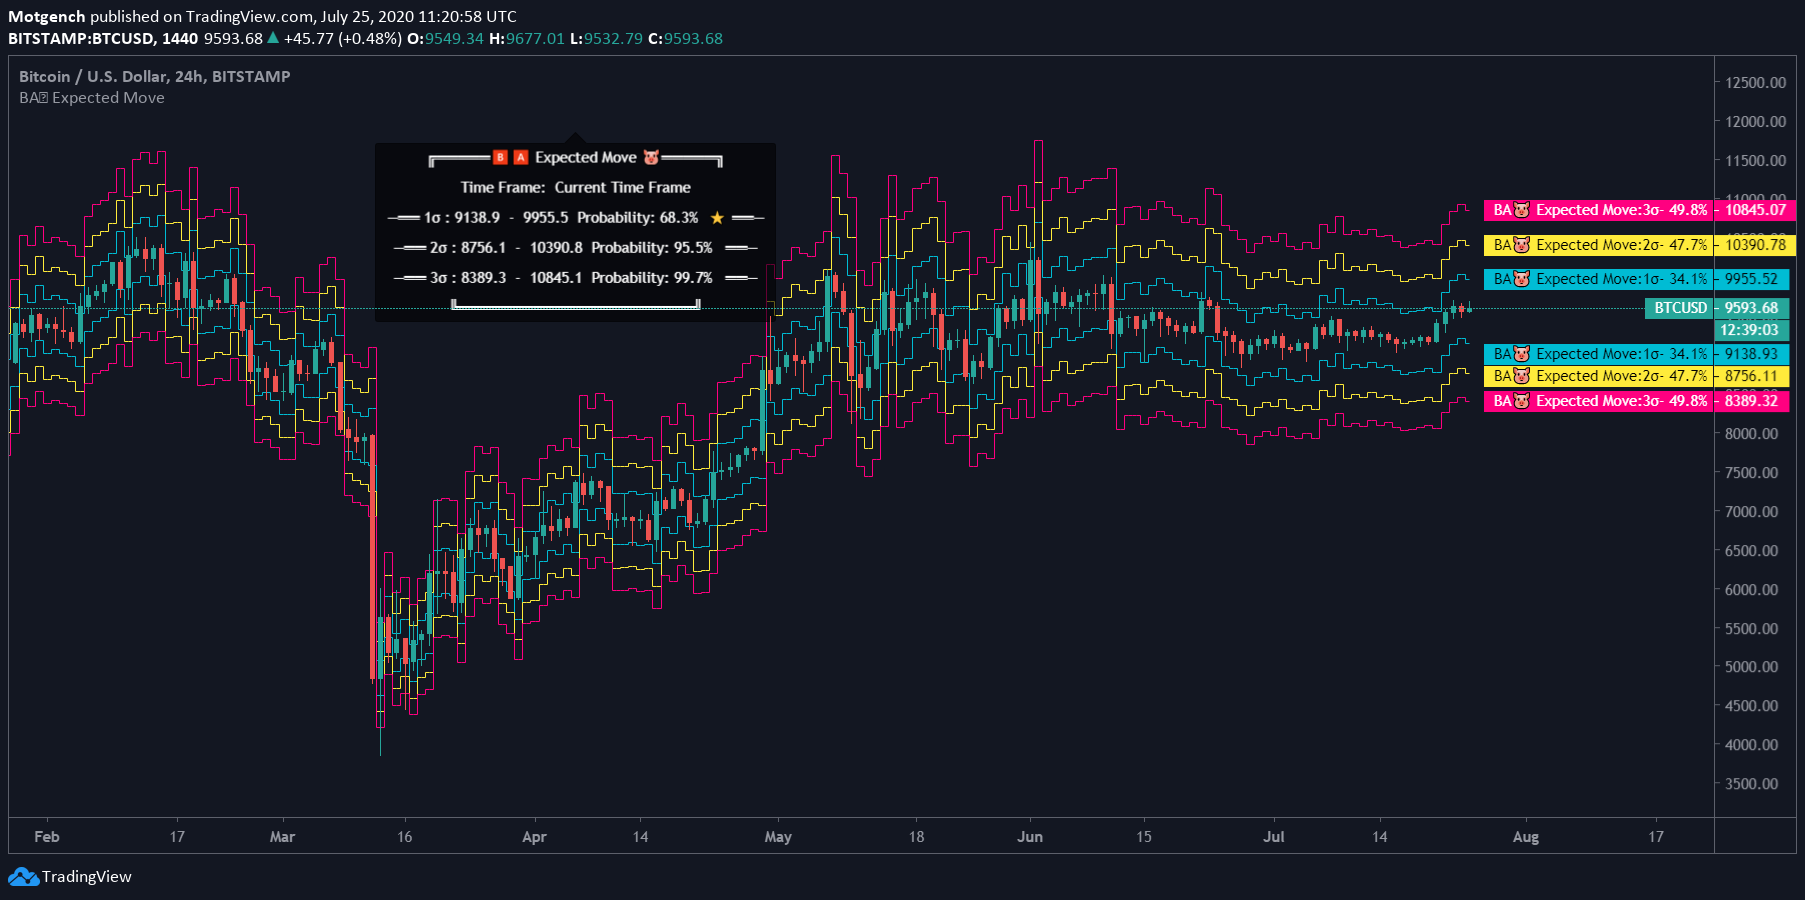Click the O:9549.34 open value

click(445, 38)
